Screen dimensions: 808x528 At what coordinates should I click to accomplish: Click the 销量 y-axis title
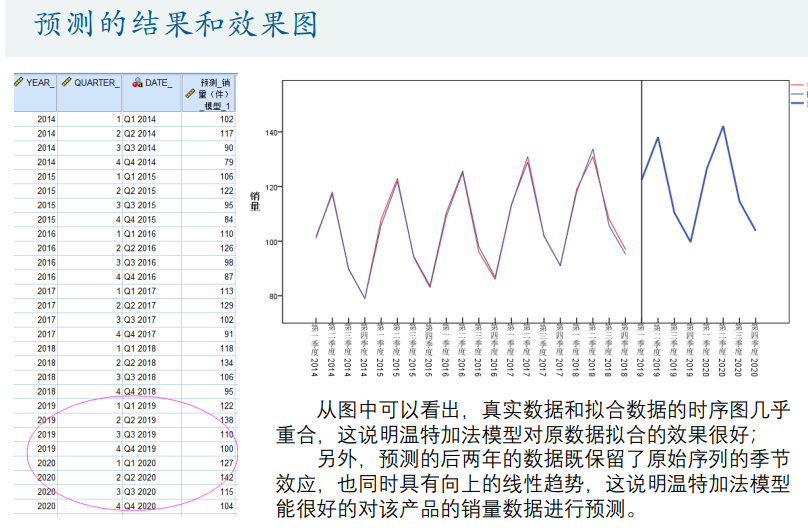coord(255,200)
